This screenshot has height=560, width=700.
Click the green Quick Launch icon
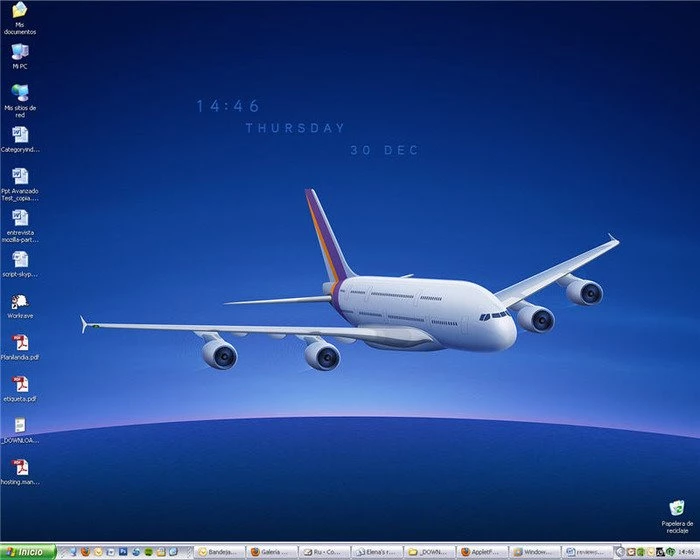tap(148, 552)
